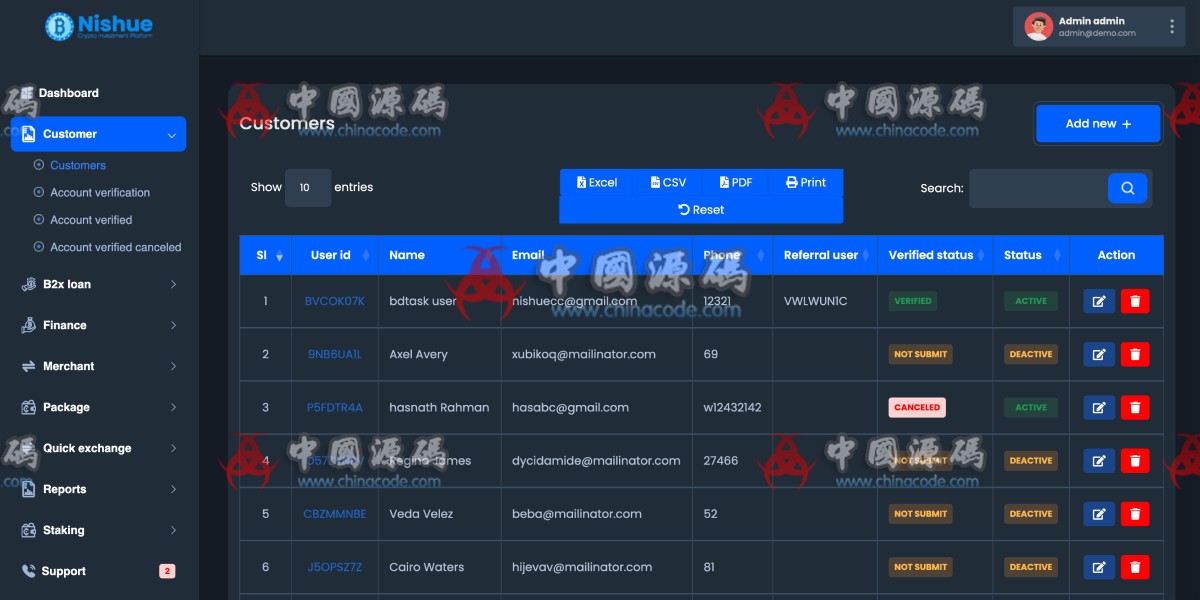
Task: Open the three-dot admin profile menu
Action: pyautogui.click(x=1171, y=27)
